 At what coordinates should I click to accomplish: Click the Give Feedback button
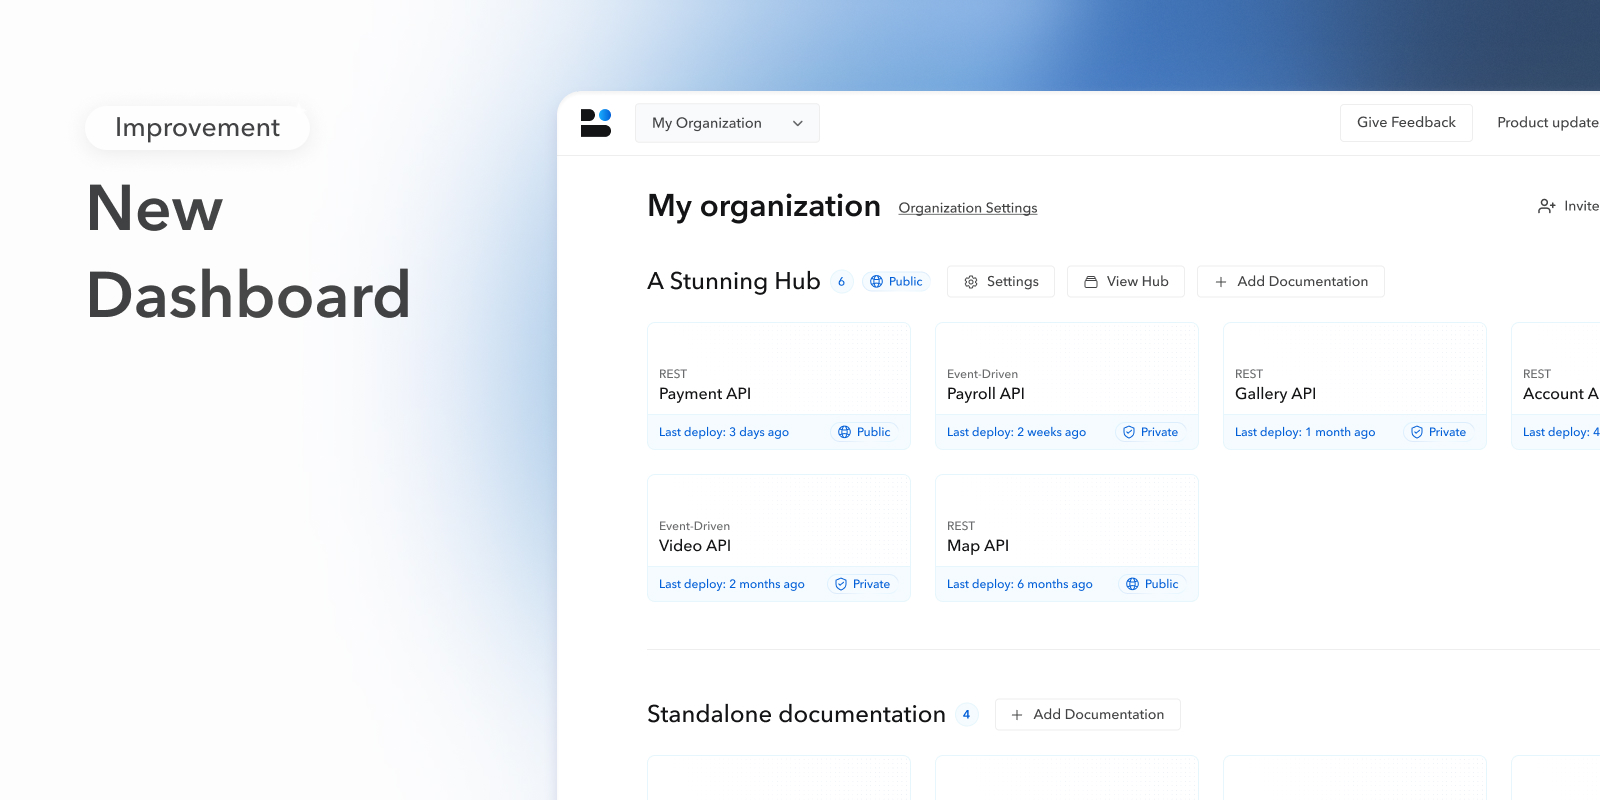(1405, 122)
